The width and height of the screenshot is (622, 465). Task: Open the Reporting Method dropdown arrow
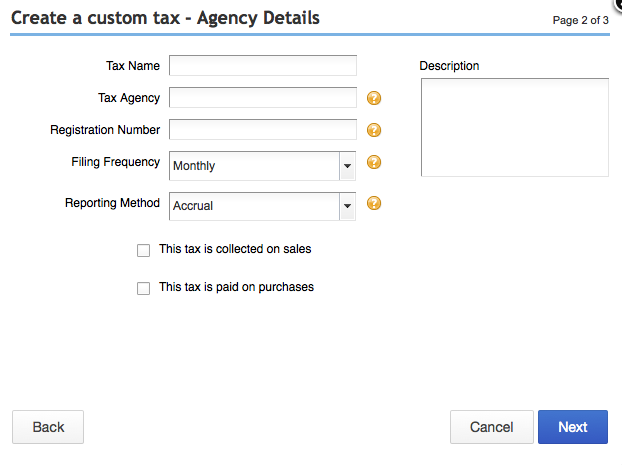[347, 206]
